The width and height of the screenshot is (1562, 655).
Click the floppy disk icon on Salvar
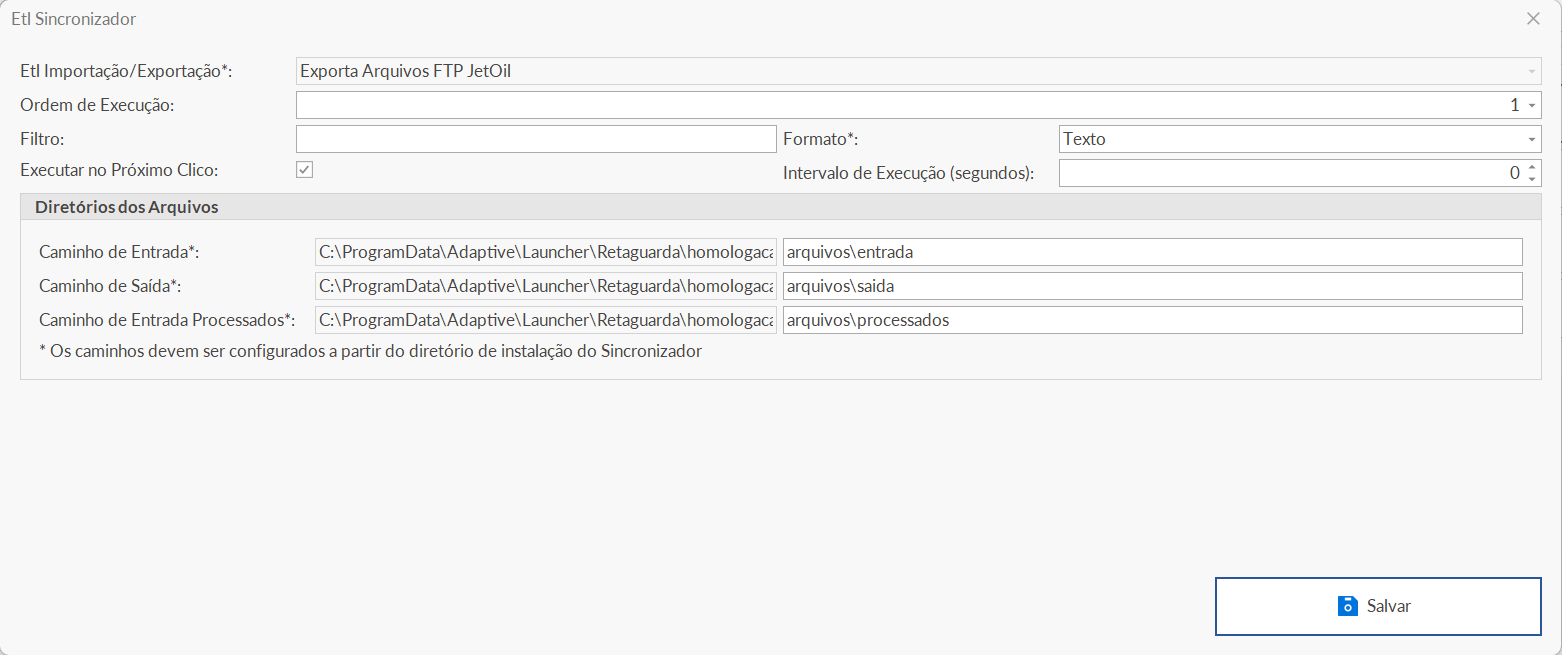[x=1347, y=606]
